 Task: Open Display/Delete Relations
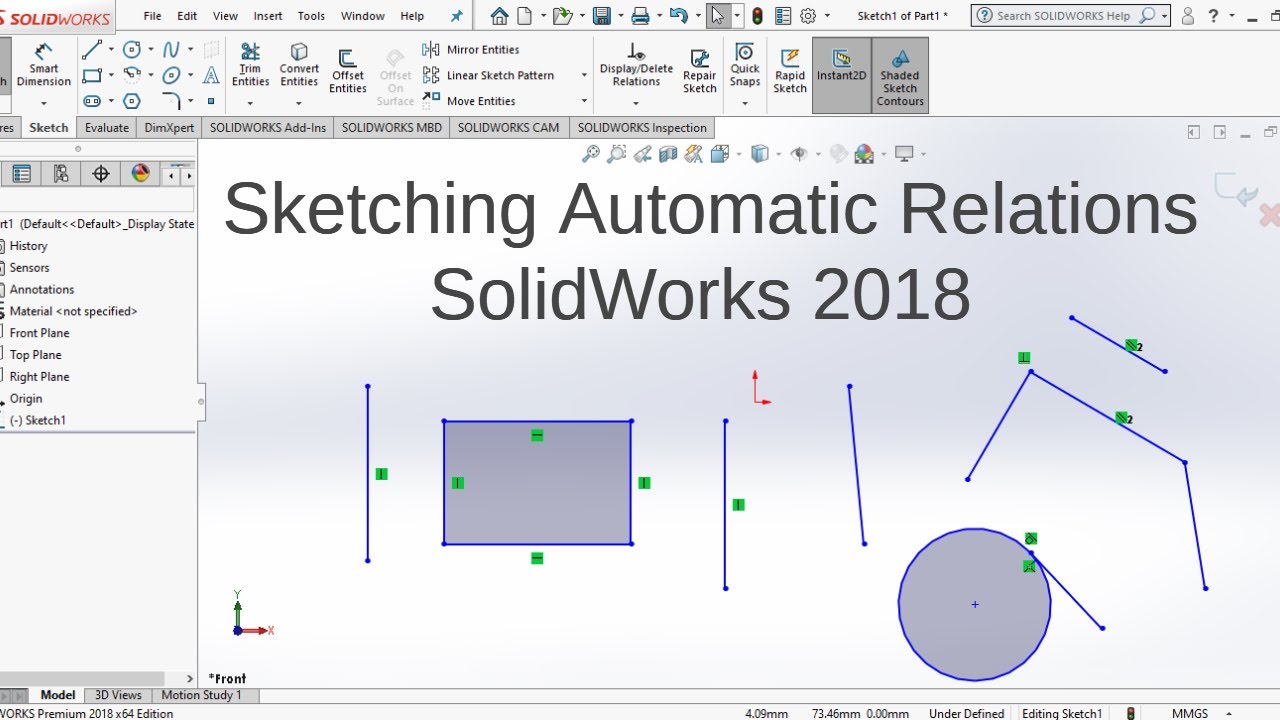coord(636,65)
